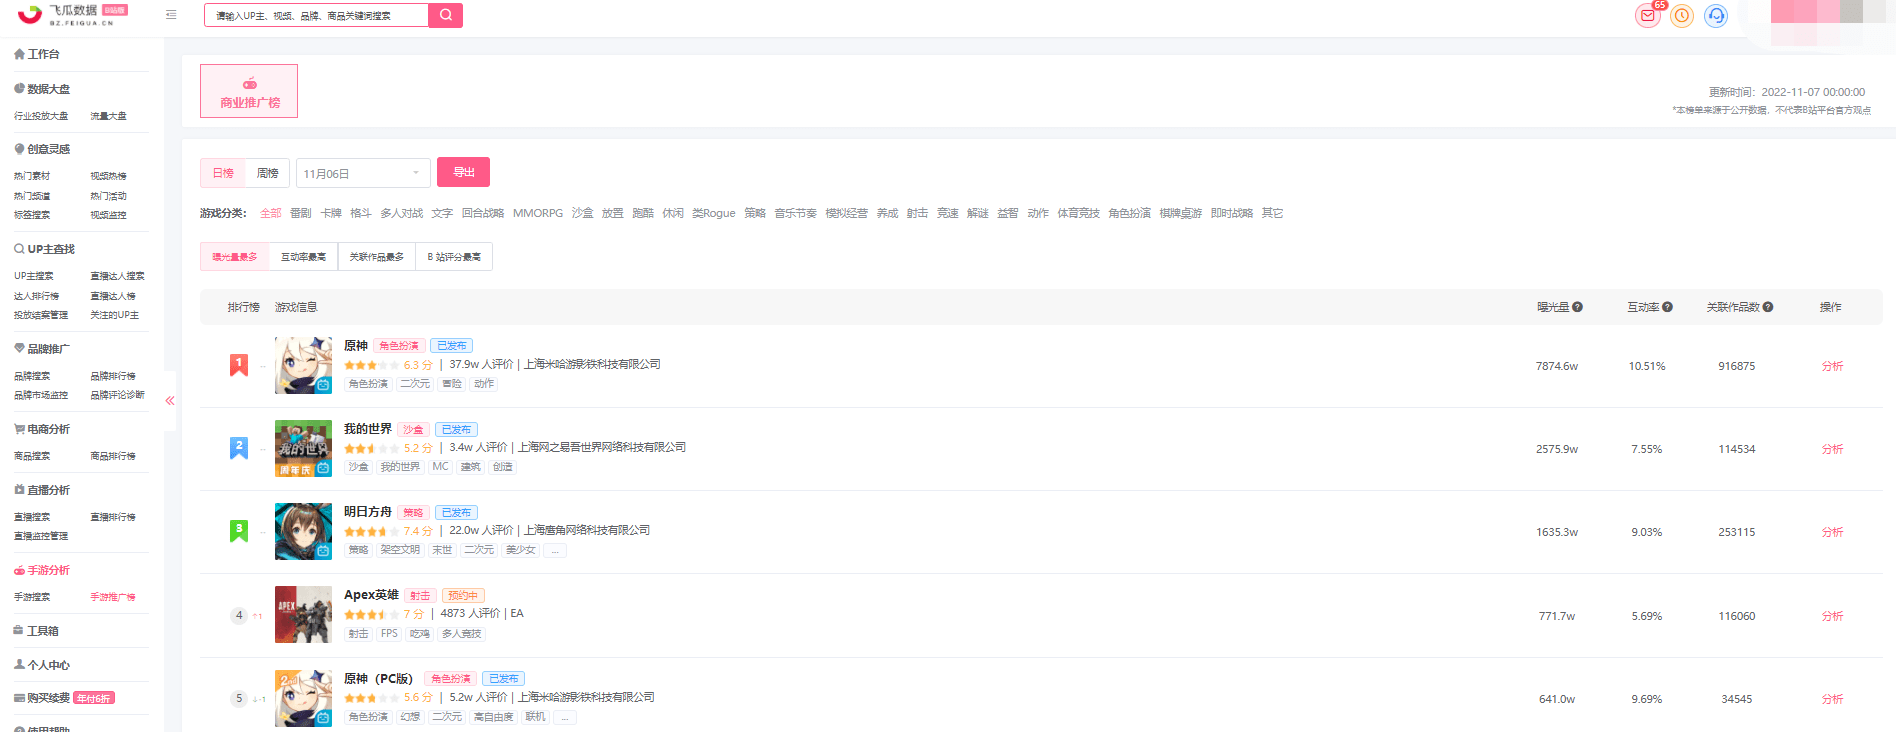Open 购买续费 in the sidebar

[x=42, y=698]
